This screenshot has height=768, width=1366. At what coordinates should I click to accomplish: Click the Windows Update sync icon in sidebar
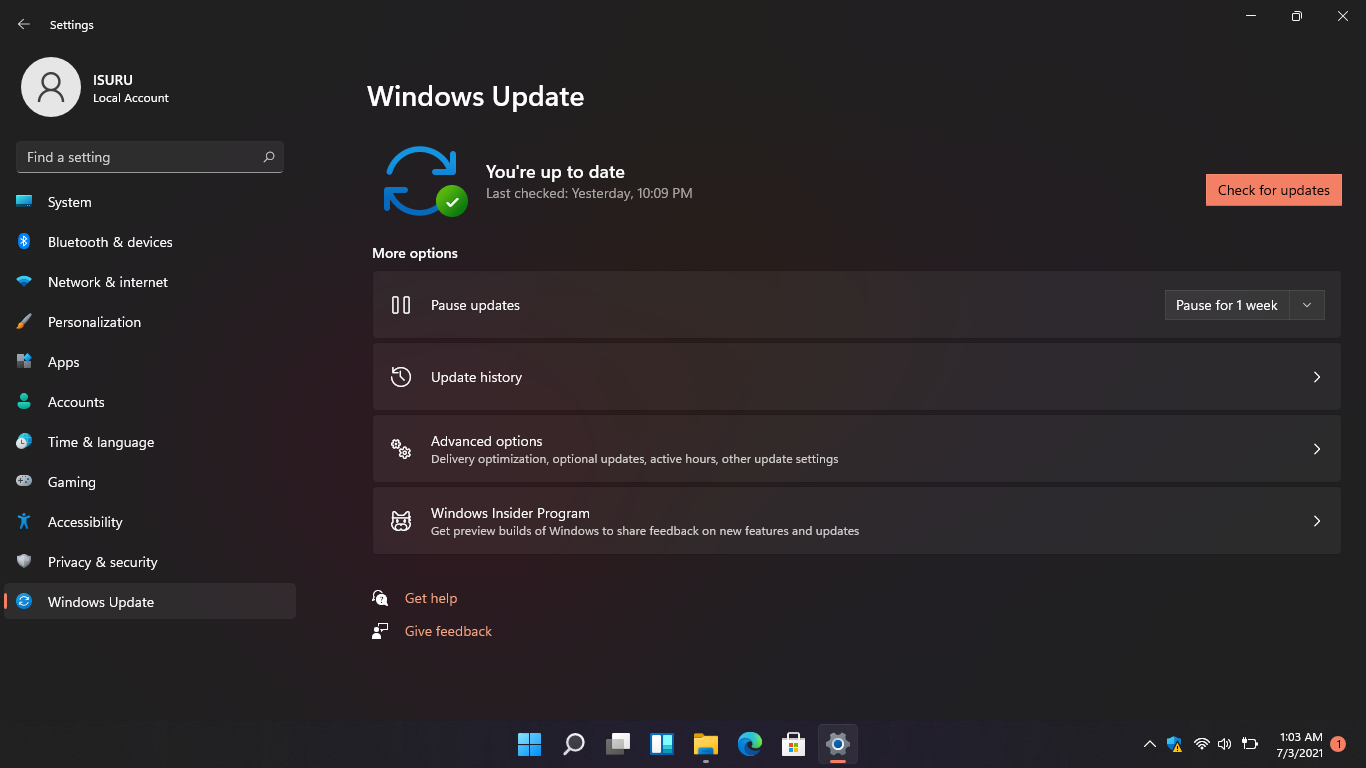tap(24, 602)
